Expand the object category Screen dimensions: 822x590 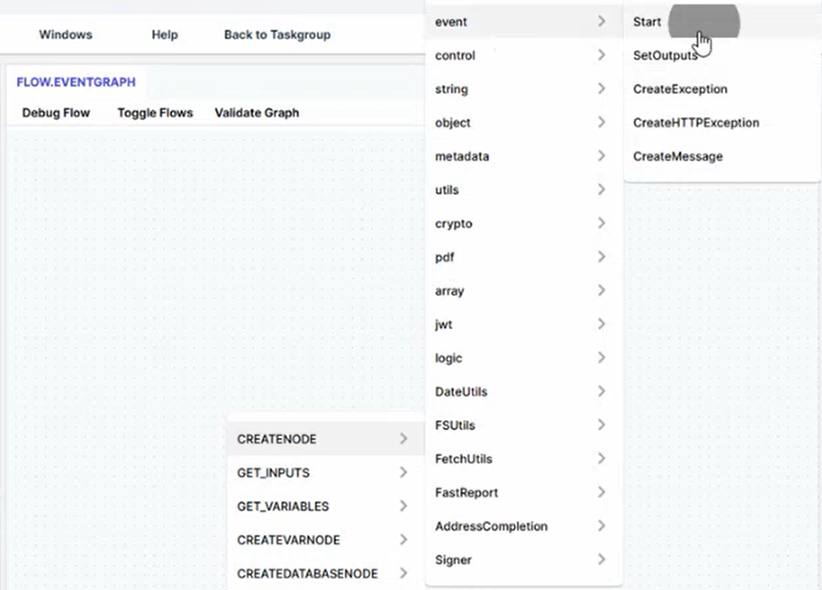(x=524, y=122)
